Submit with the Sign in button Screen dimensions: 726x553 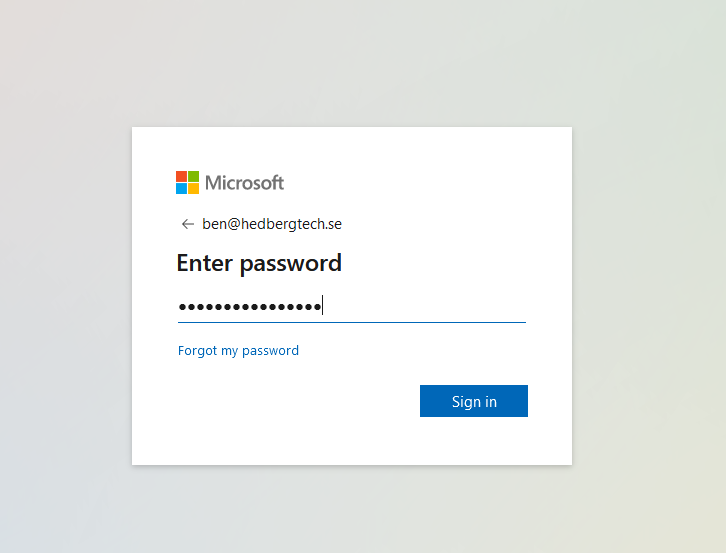[474, 401]
